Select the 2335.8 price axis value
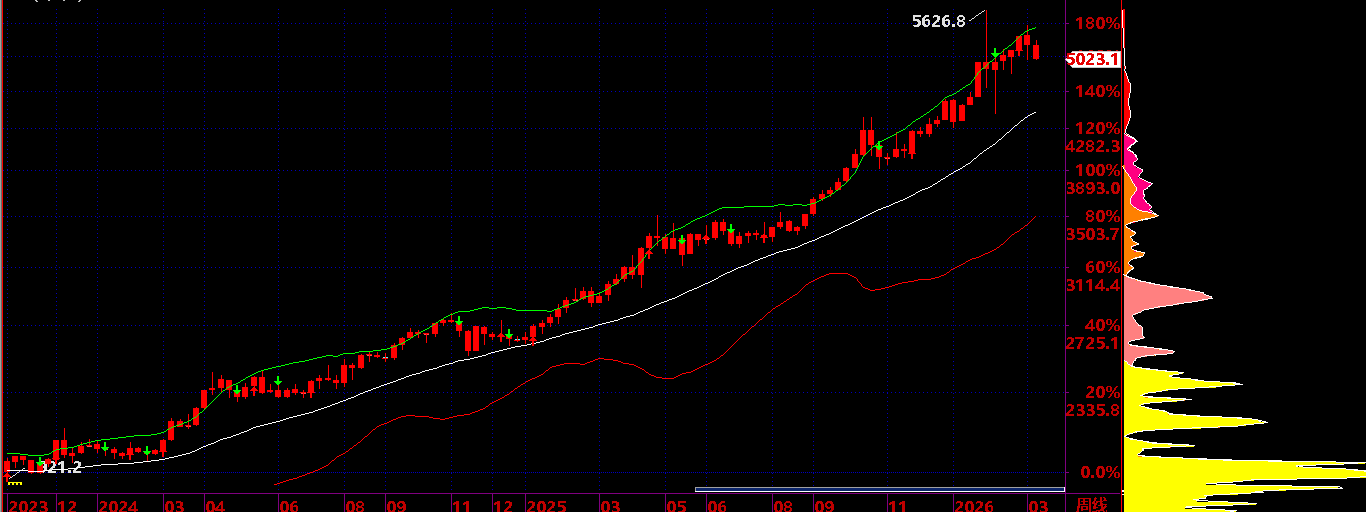This screenshot has width=1366, height=512. 1092,410
